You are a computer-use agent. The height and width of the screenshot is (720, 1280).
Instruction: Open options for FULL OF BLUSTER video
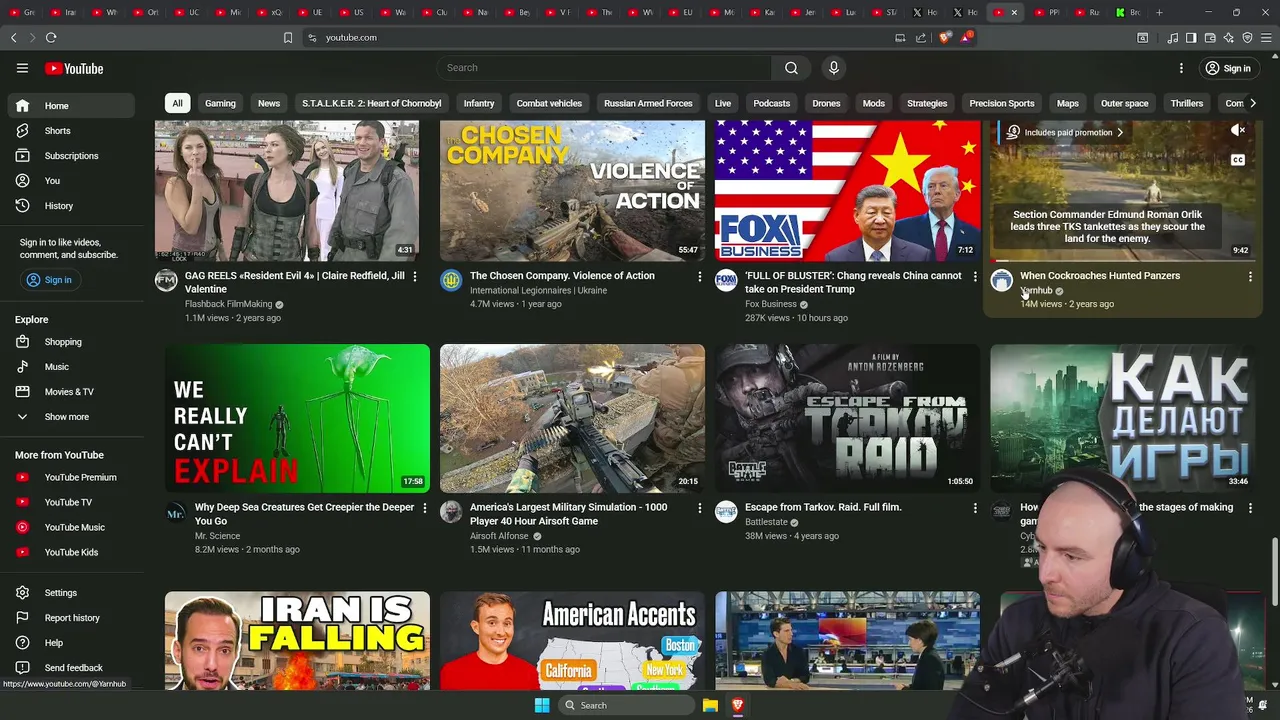click(975, 276)
